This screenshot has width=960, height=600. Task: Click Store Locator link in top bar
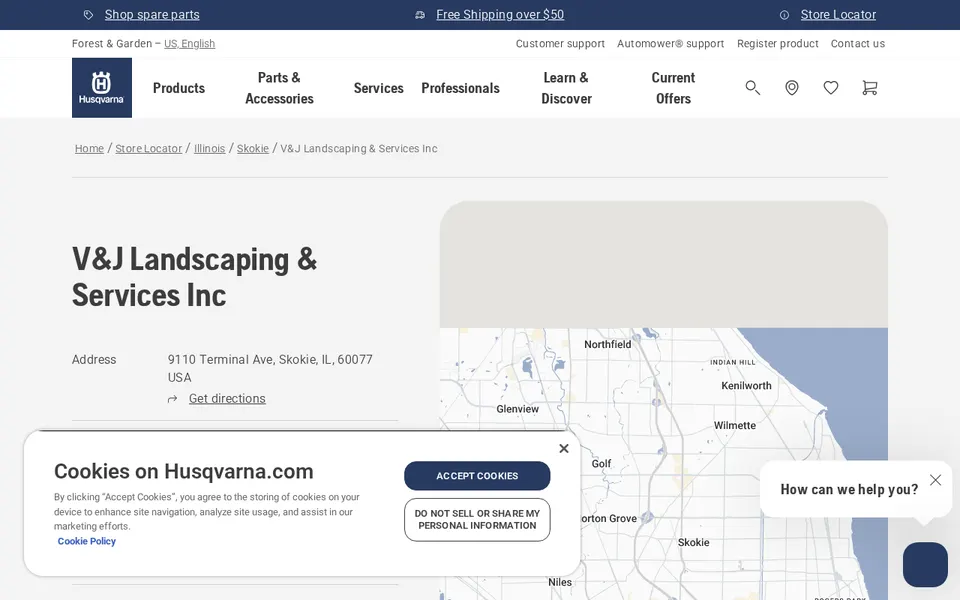(838, 15)
